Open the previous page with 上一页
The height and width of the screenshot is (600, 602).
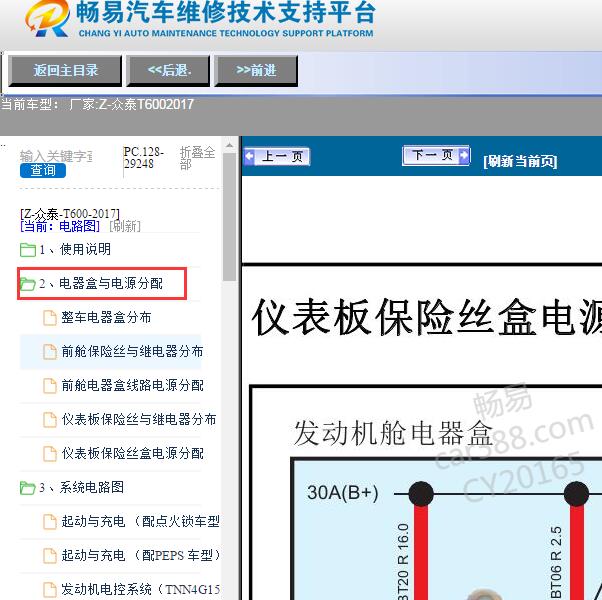(x=277, y=157)
